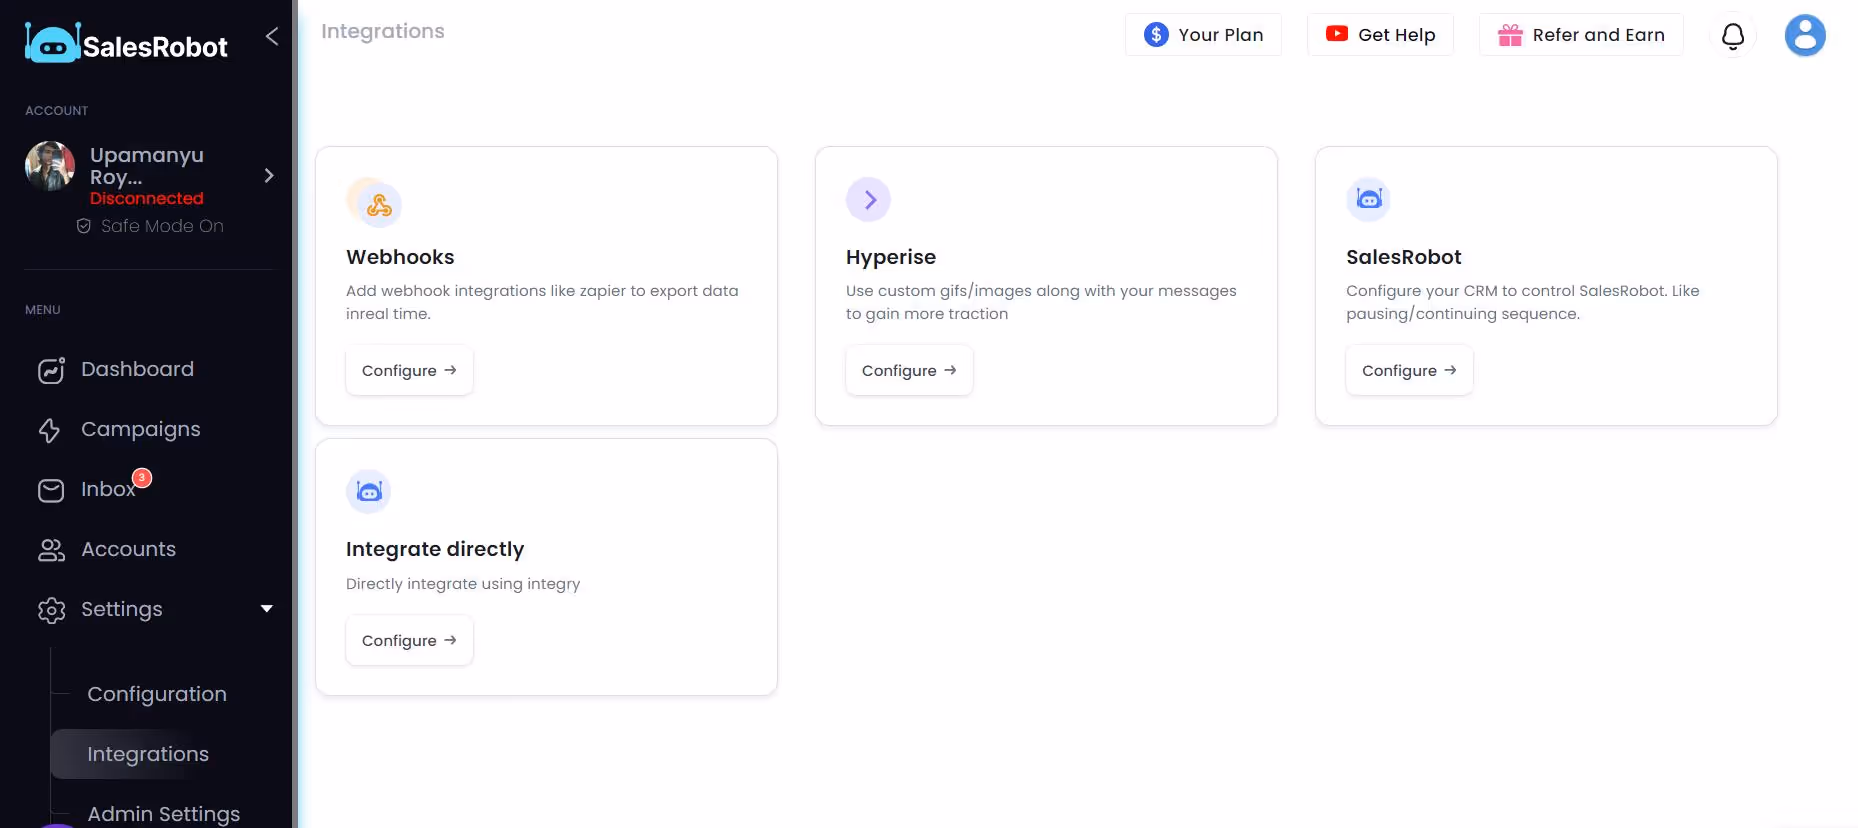Open the Your Plan button
The height and width of the screenshot is (828, 1858).
[x=1203, y=35]
